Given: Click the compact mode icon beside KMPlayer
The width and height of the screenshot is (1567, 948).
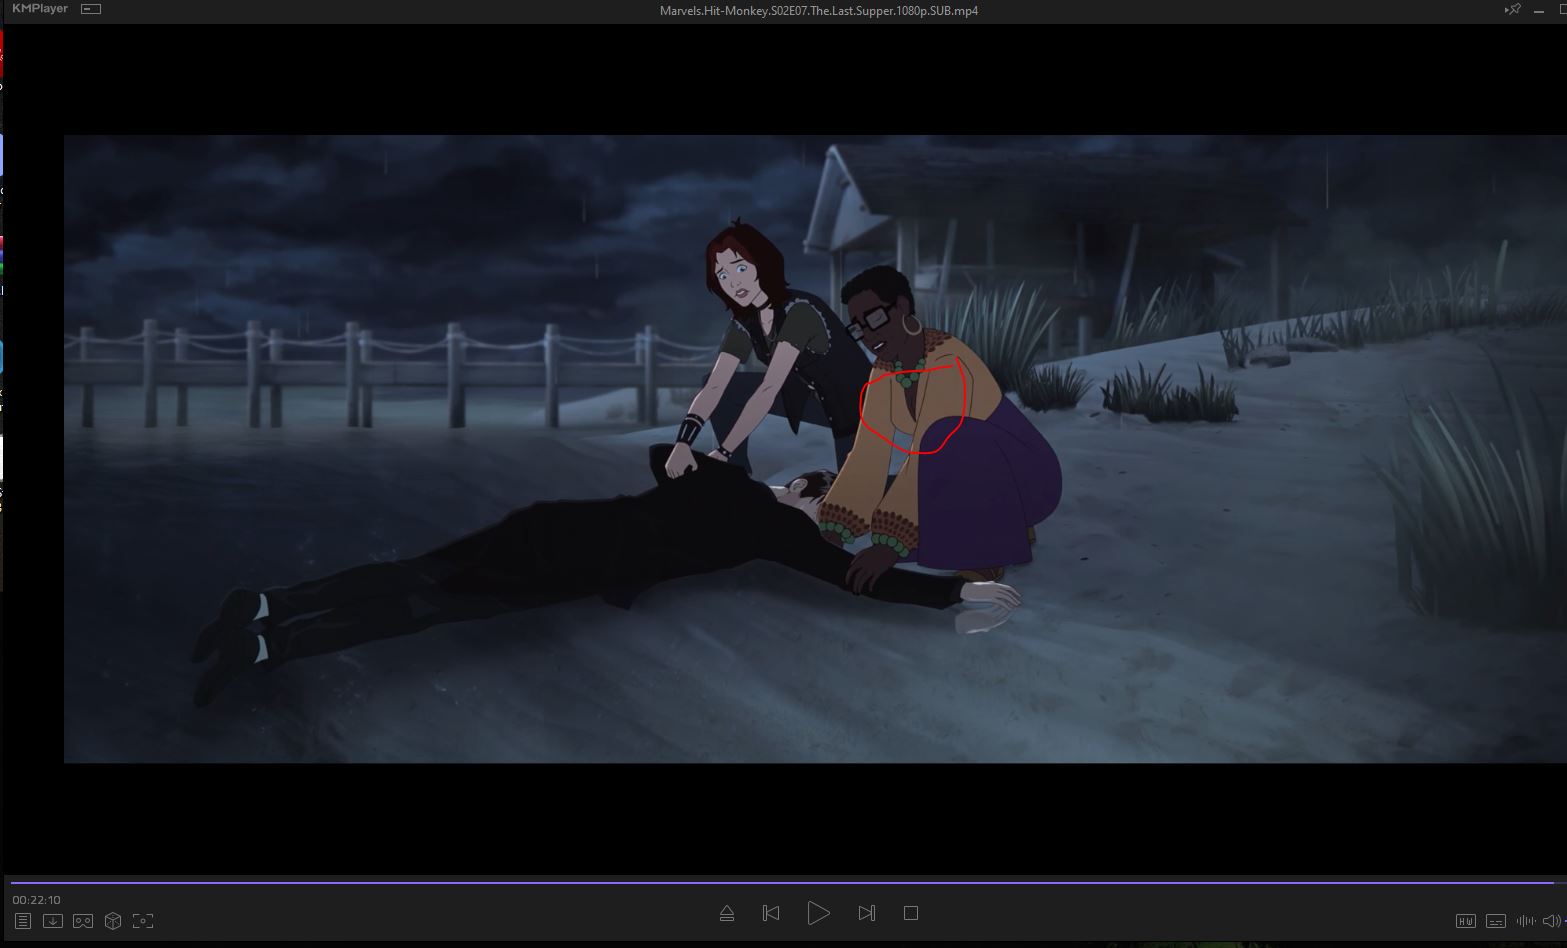Looking at the screenshot, I should point(91,9).
